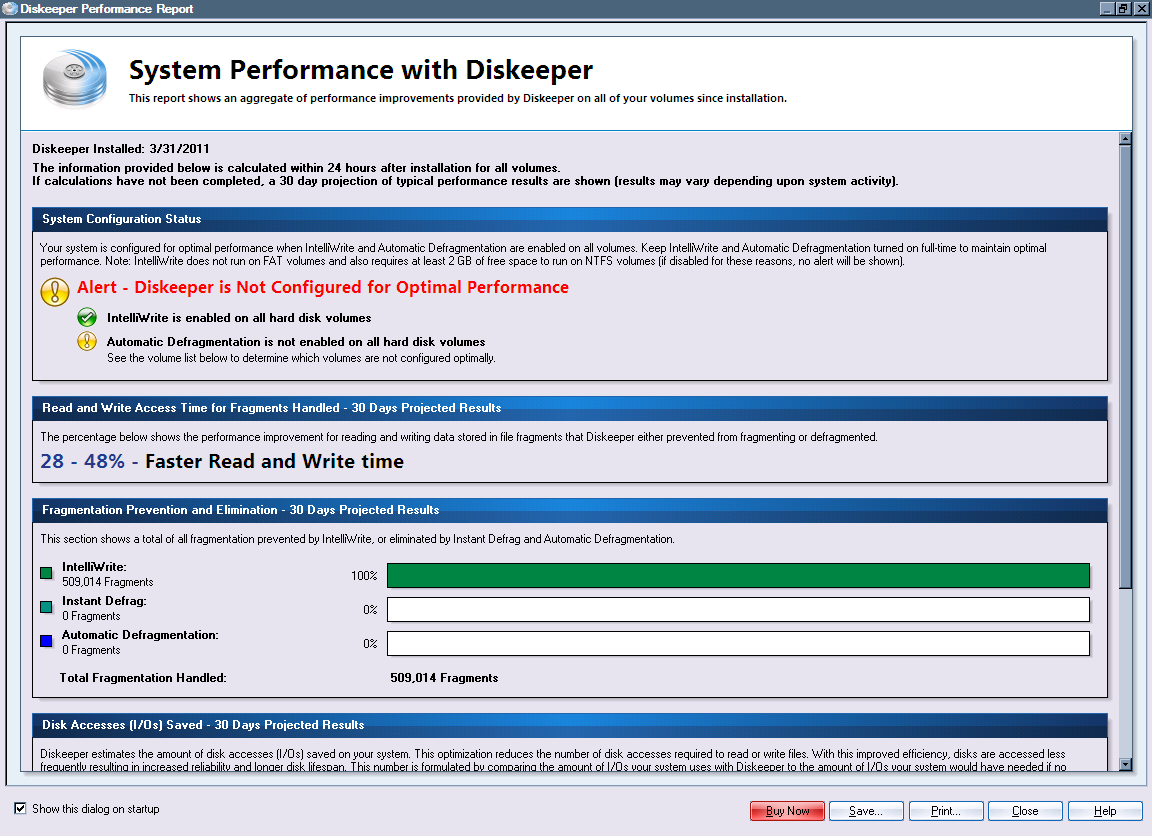Viewport: 1152px width, 836px height.
Task: Click the vertical scrollbar thumb
Action: [1125, 365]
